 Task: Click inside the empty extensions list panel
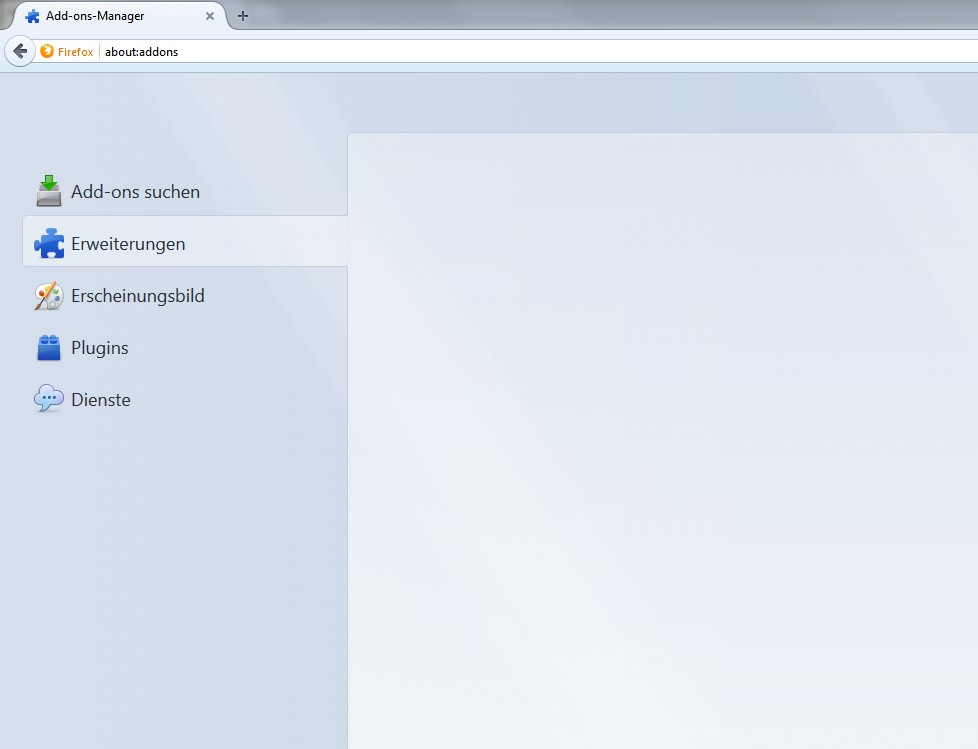point(660,440)
